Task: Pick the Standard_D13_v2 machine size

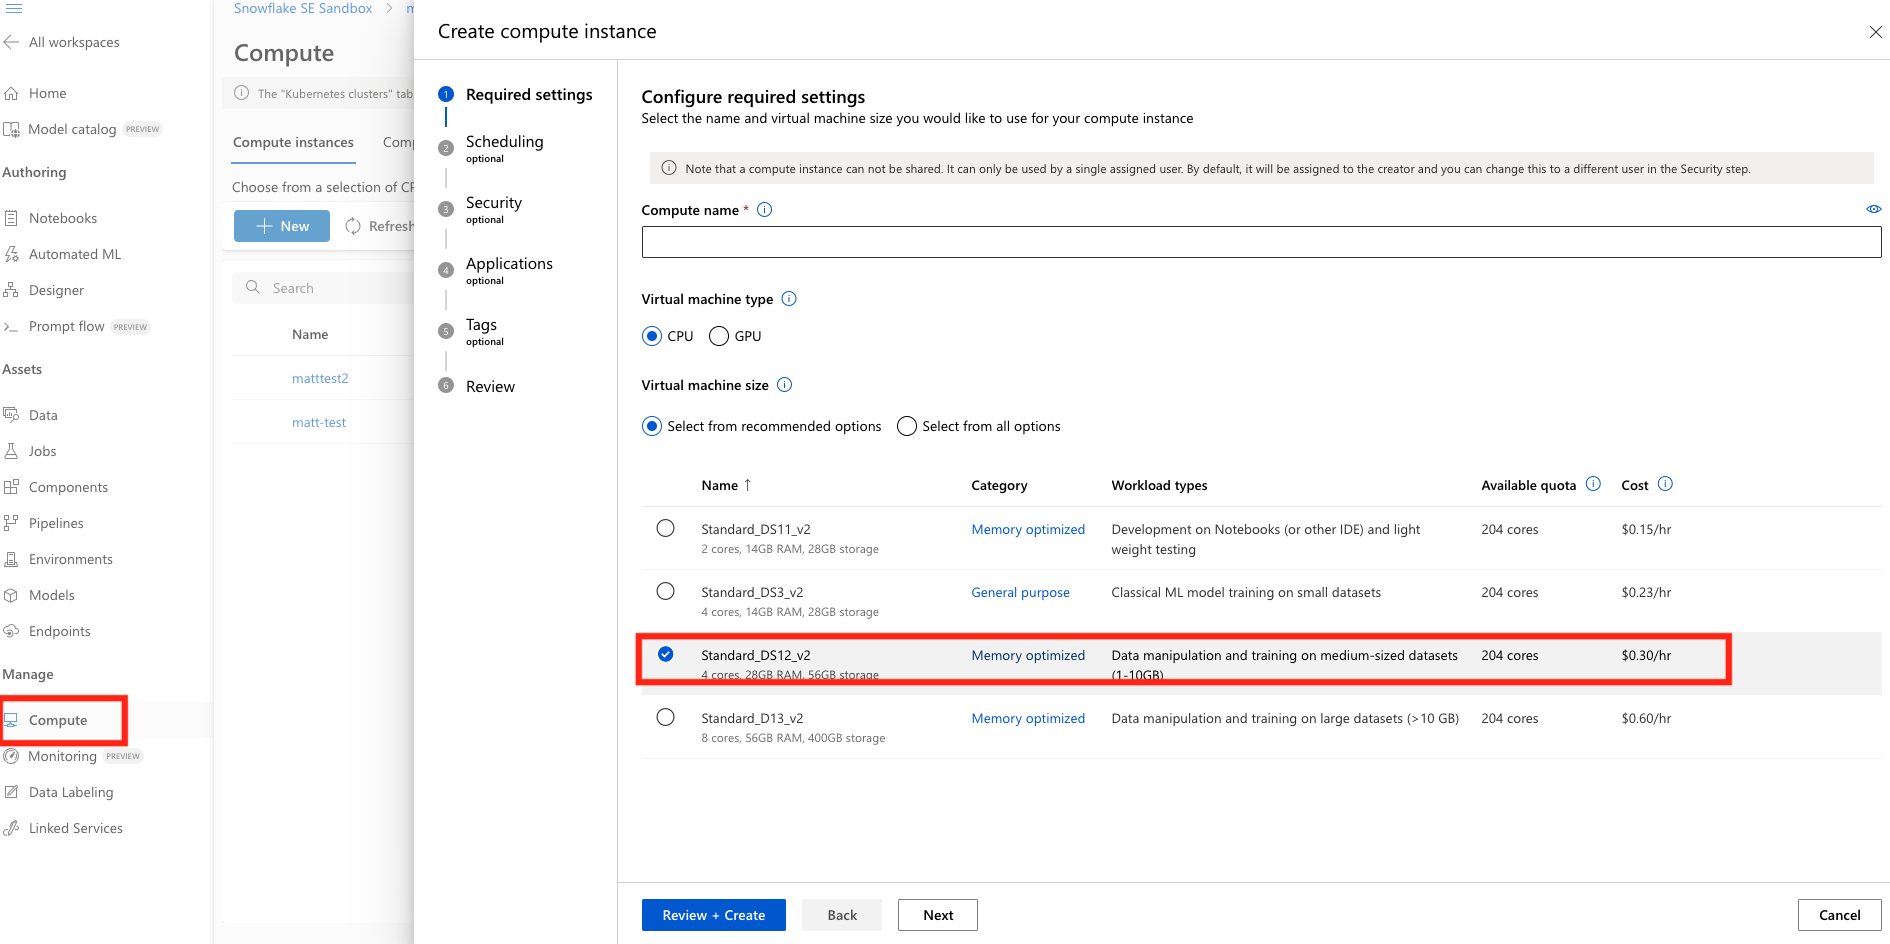Action: pos(665,717)
